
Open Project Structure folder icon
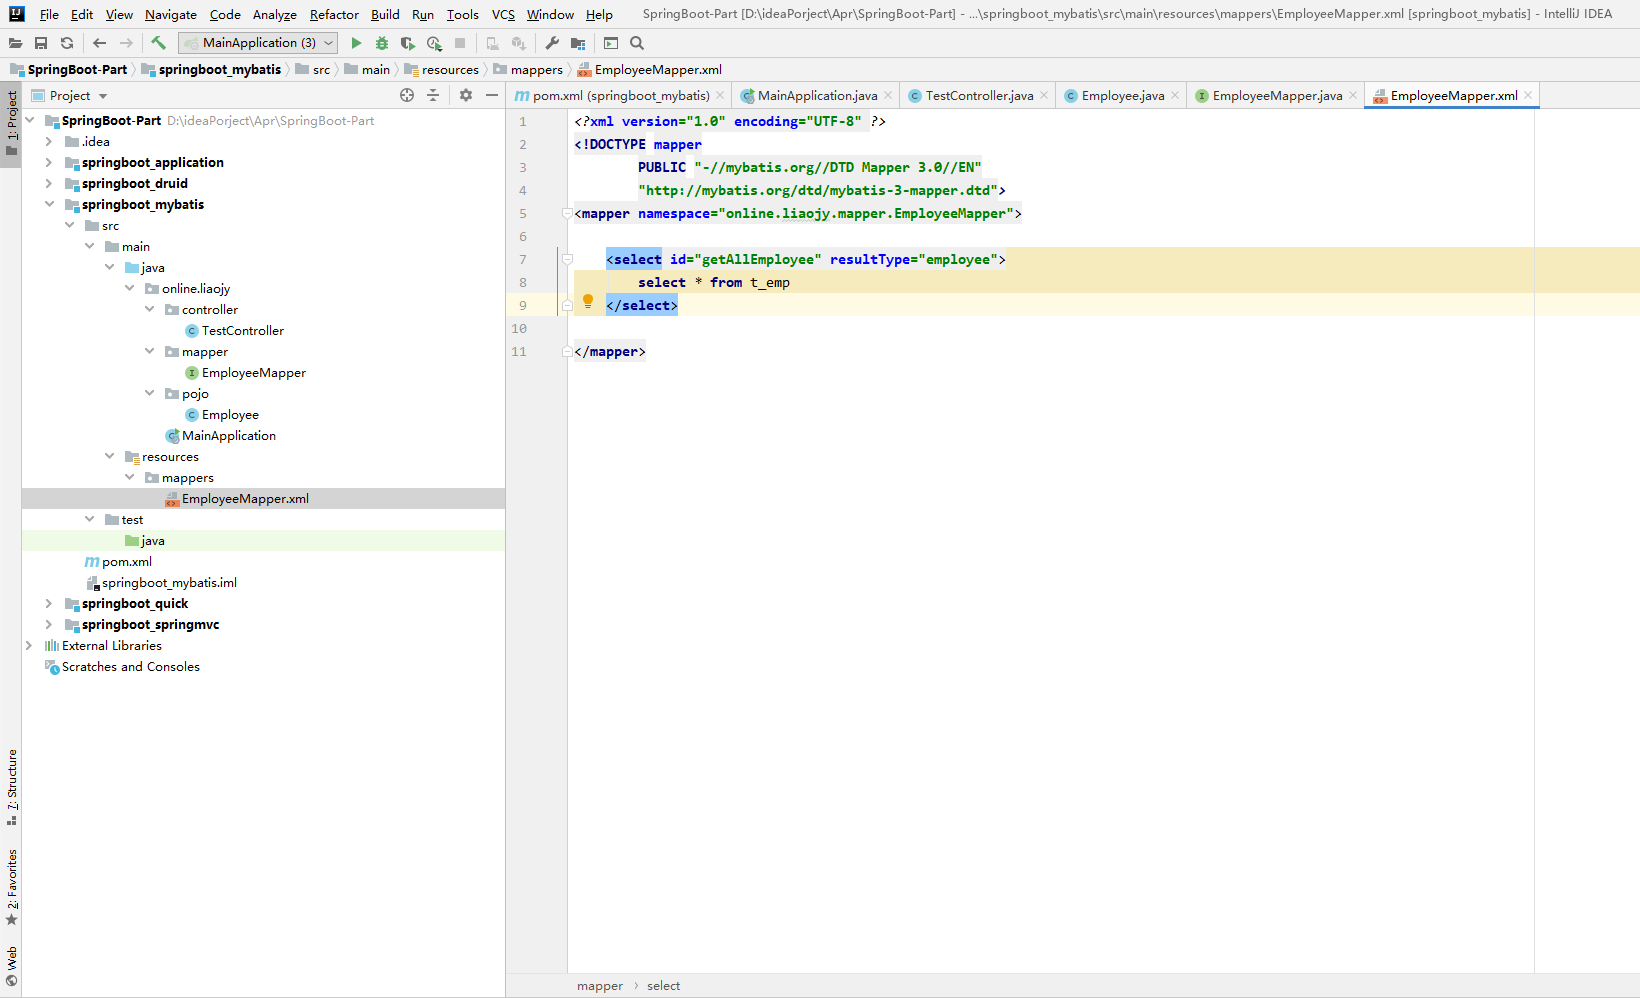click(578, 43)
